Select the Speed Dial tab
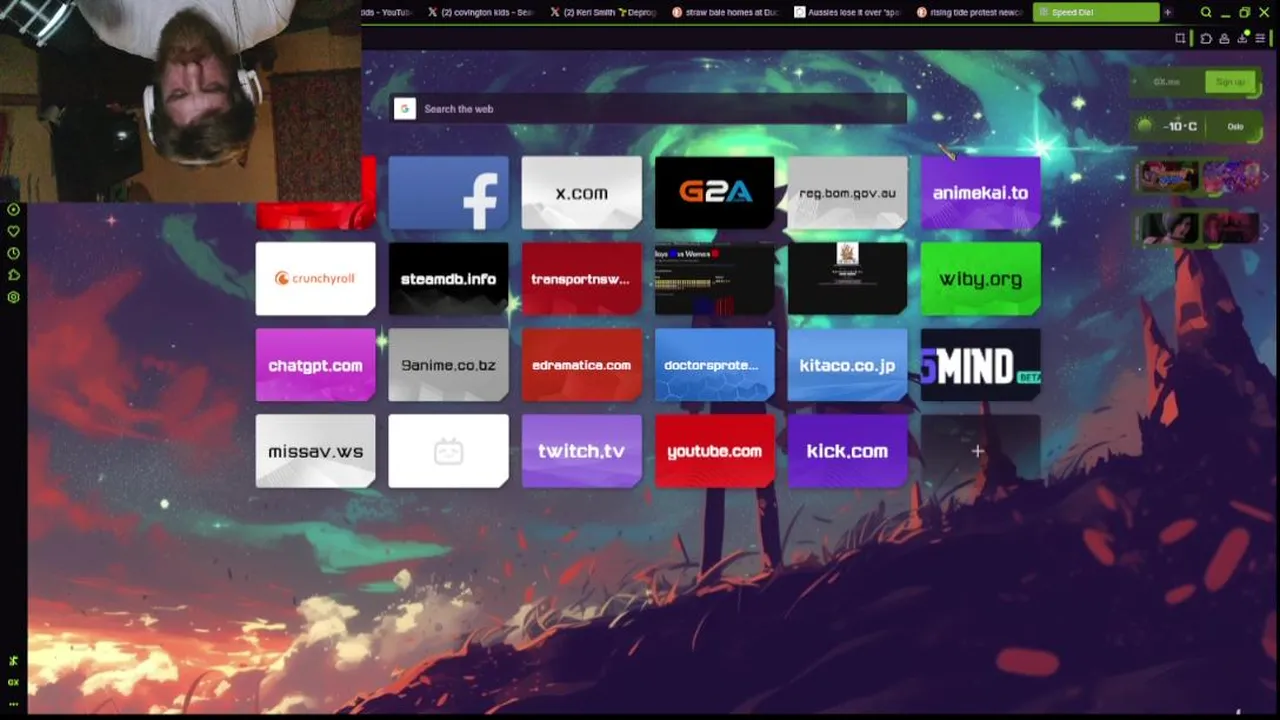This screenshot has width=1280, height=720. [x=1096, y=12]
